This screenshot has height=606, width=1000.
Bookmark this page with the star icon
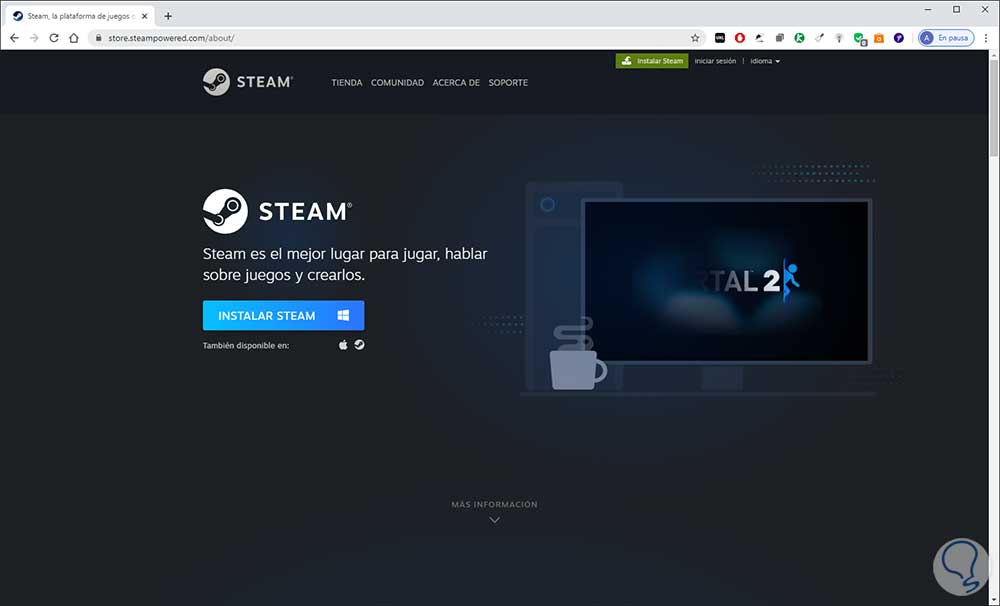click(x=695, y=38)
